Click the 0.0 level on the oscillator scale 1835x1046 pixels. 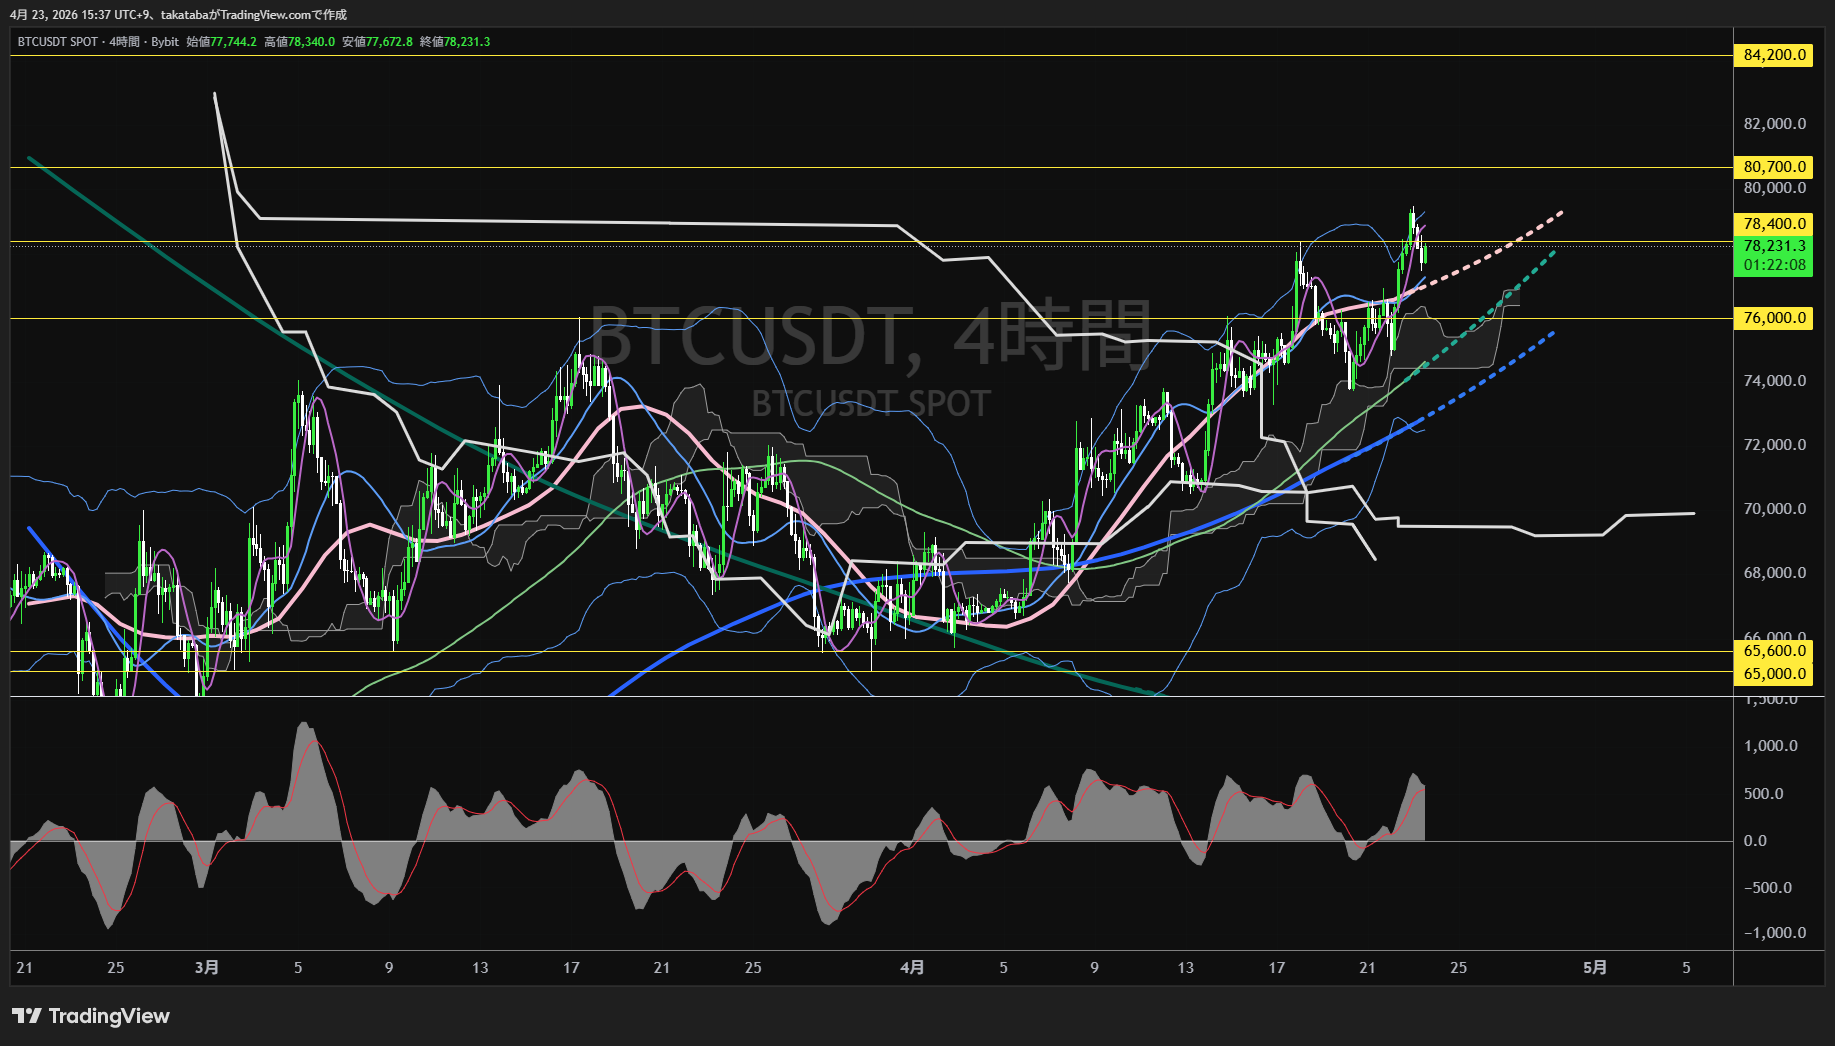pos(1755,841)
